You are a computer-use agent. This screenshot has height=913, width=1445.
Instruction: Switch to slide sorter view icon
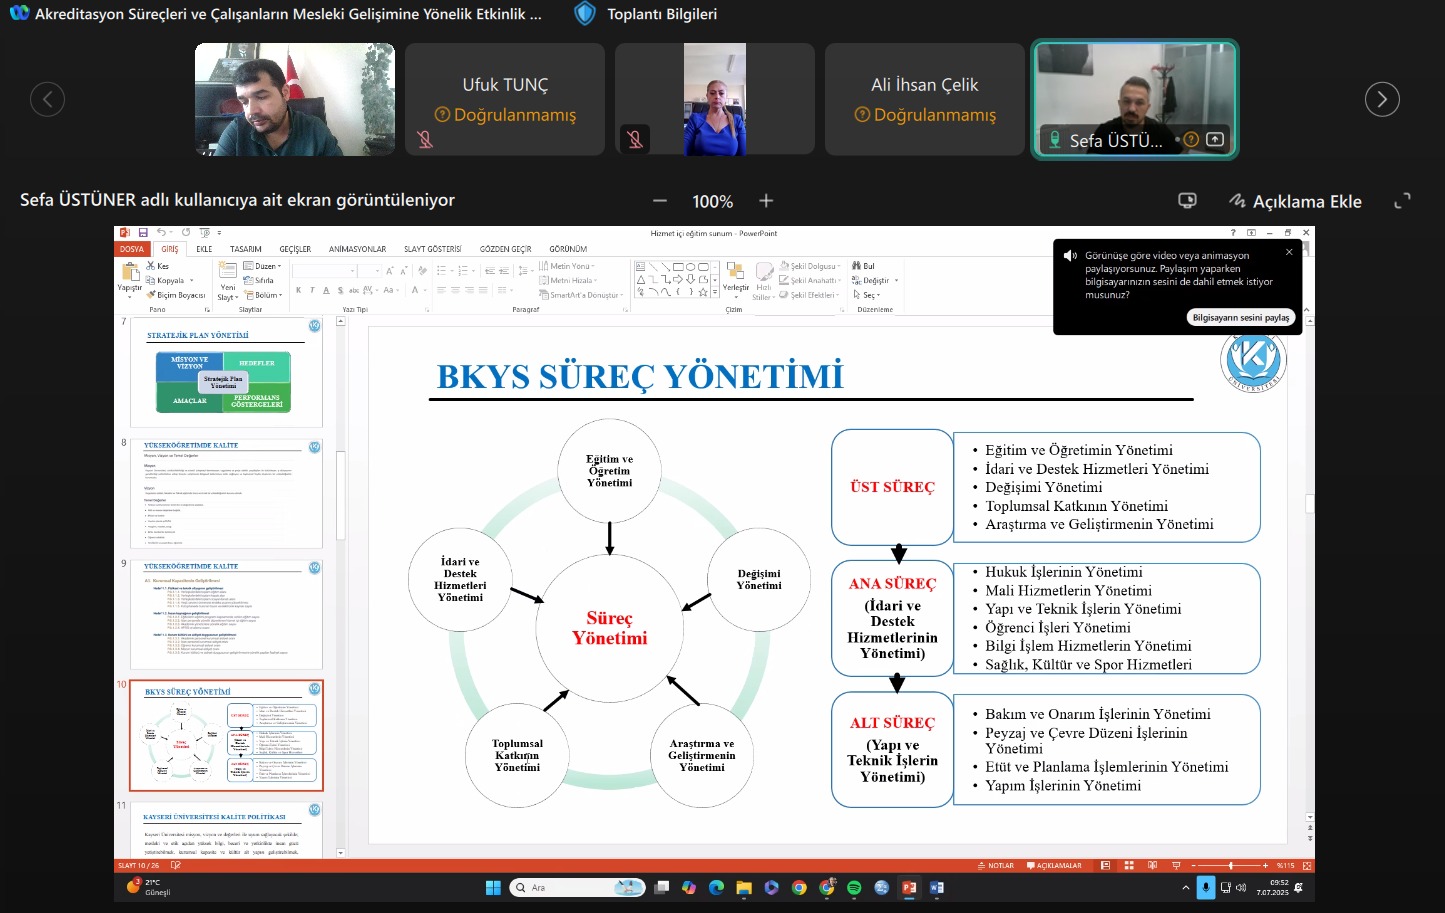click(x=1130, y=866)
